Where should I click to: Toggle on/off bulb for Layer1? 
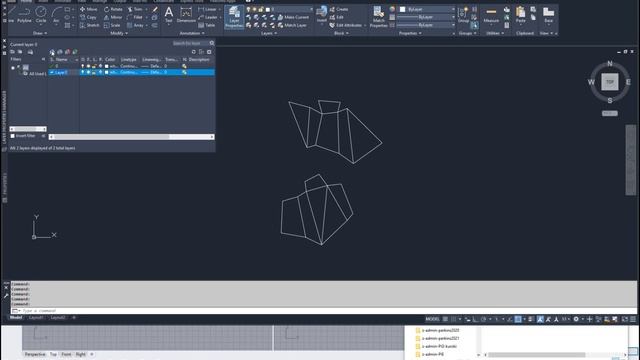(x=83, y=72)
